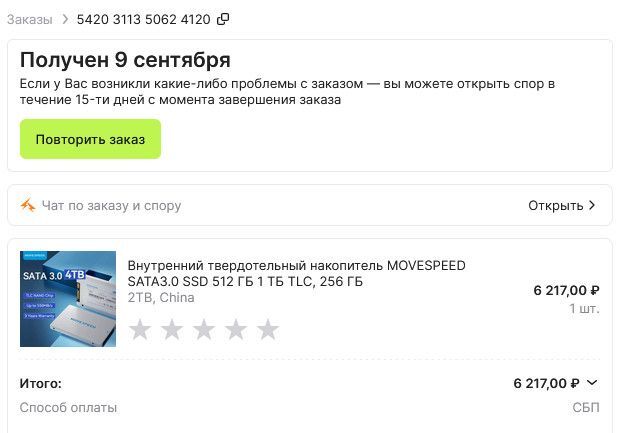This screenshot has width=618, height=433.
Task: Open chat via the Открыть chevron arrow
Action: [x=592, y=205]
